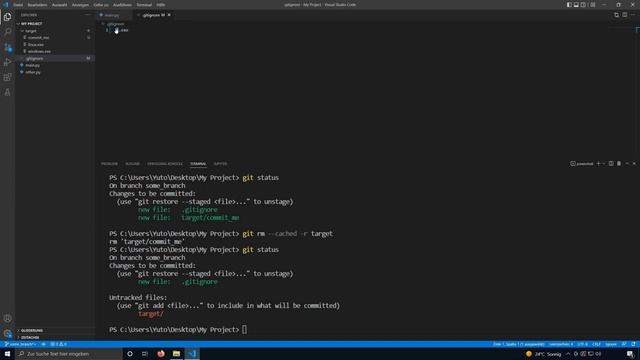Screen dimensions: 640x360
Task: Open the Anzeigen menu
Action: [80, 5]
